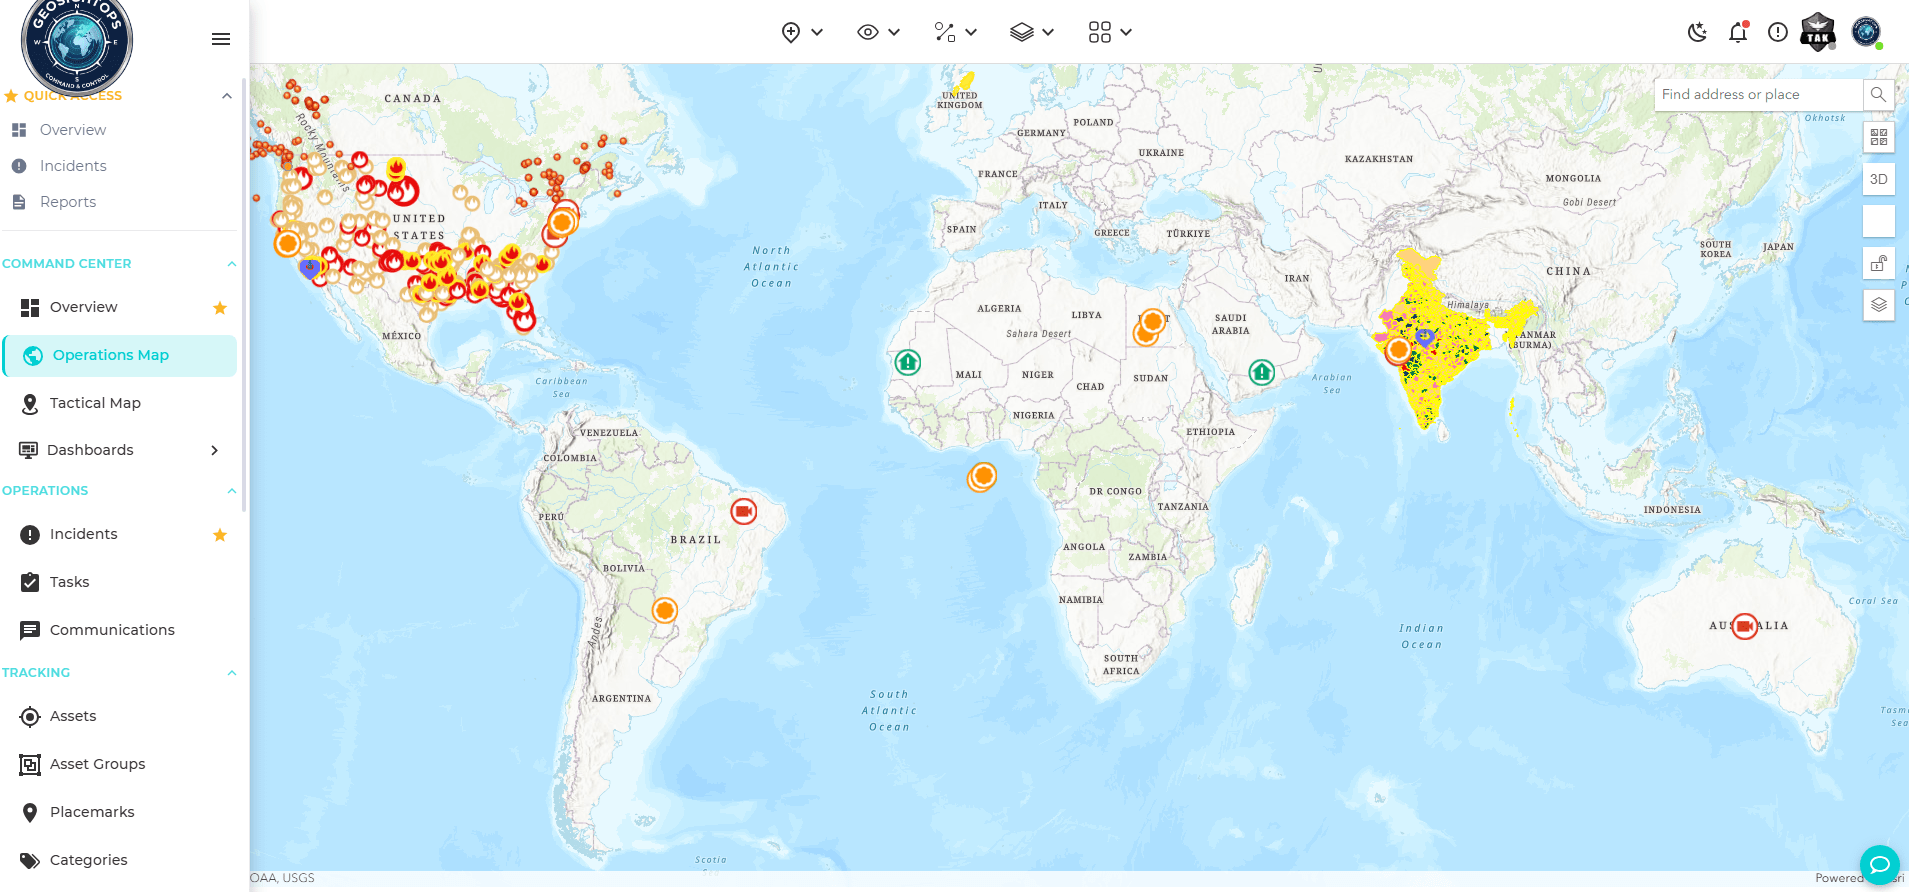This screenshot has height=892, width=1909.
Task: Switch map to 3D view
Action: pos(1878,179)
